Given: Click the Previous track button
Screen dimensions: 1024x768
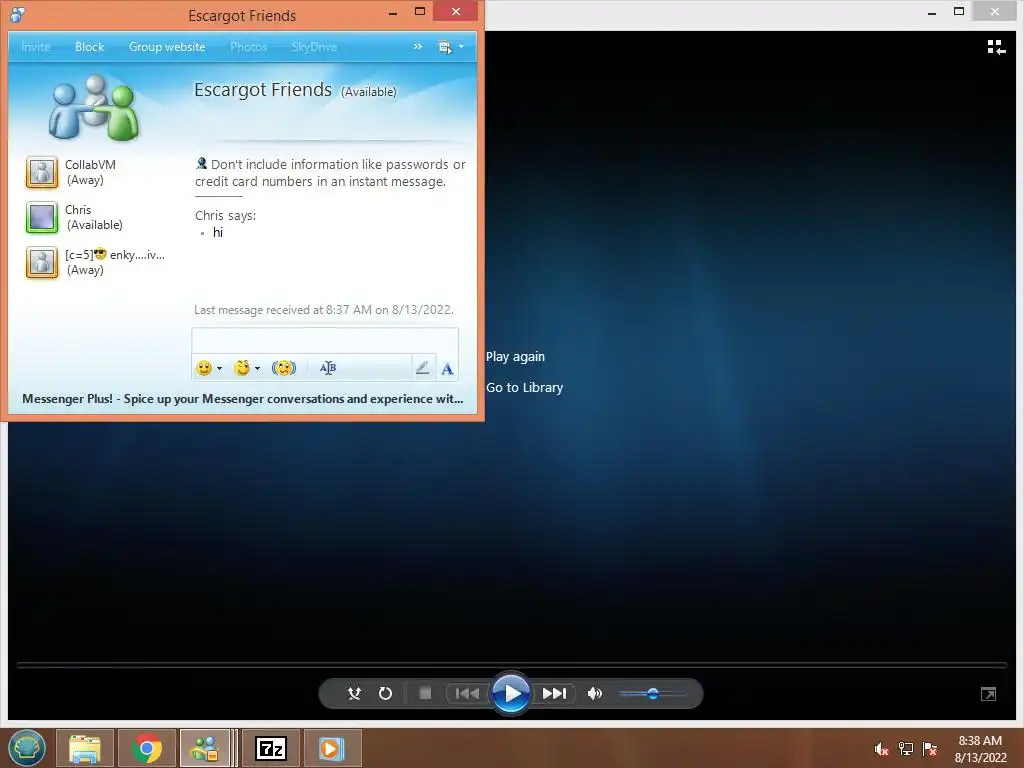Looking at the screenshot, I should pos(467,694).
